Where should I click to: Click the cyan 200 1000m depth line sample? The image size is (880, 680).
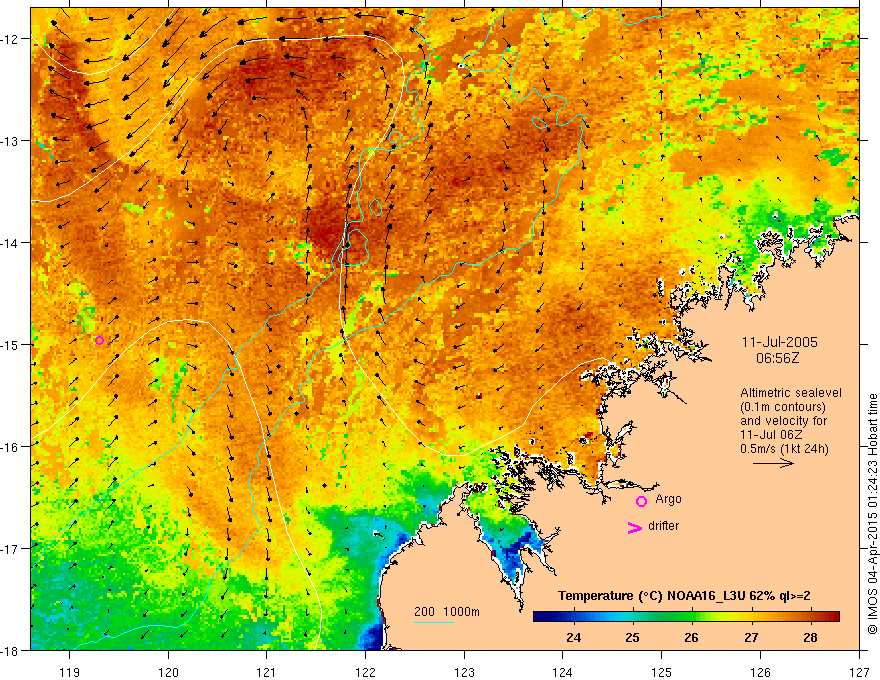(x=434, y=622)
